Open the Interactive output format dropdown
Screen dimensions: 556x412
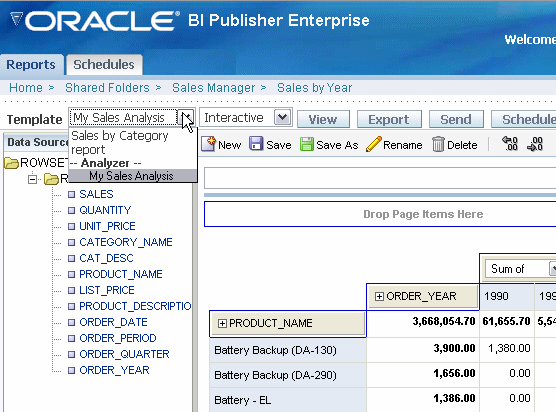[x=283, y=117]
